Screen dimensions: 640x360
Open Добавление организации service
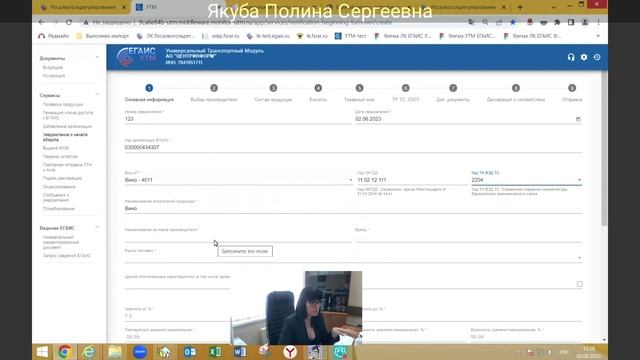67,126
